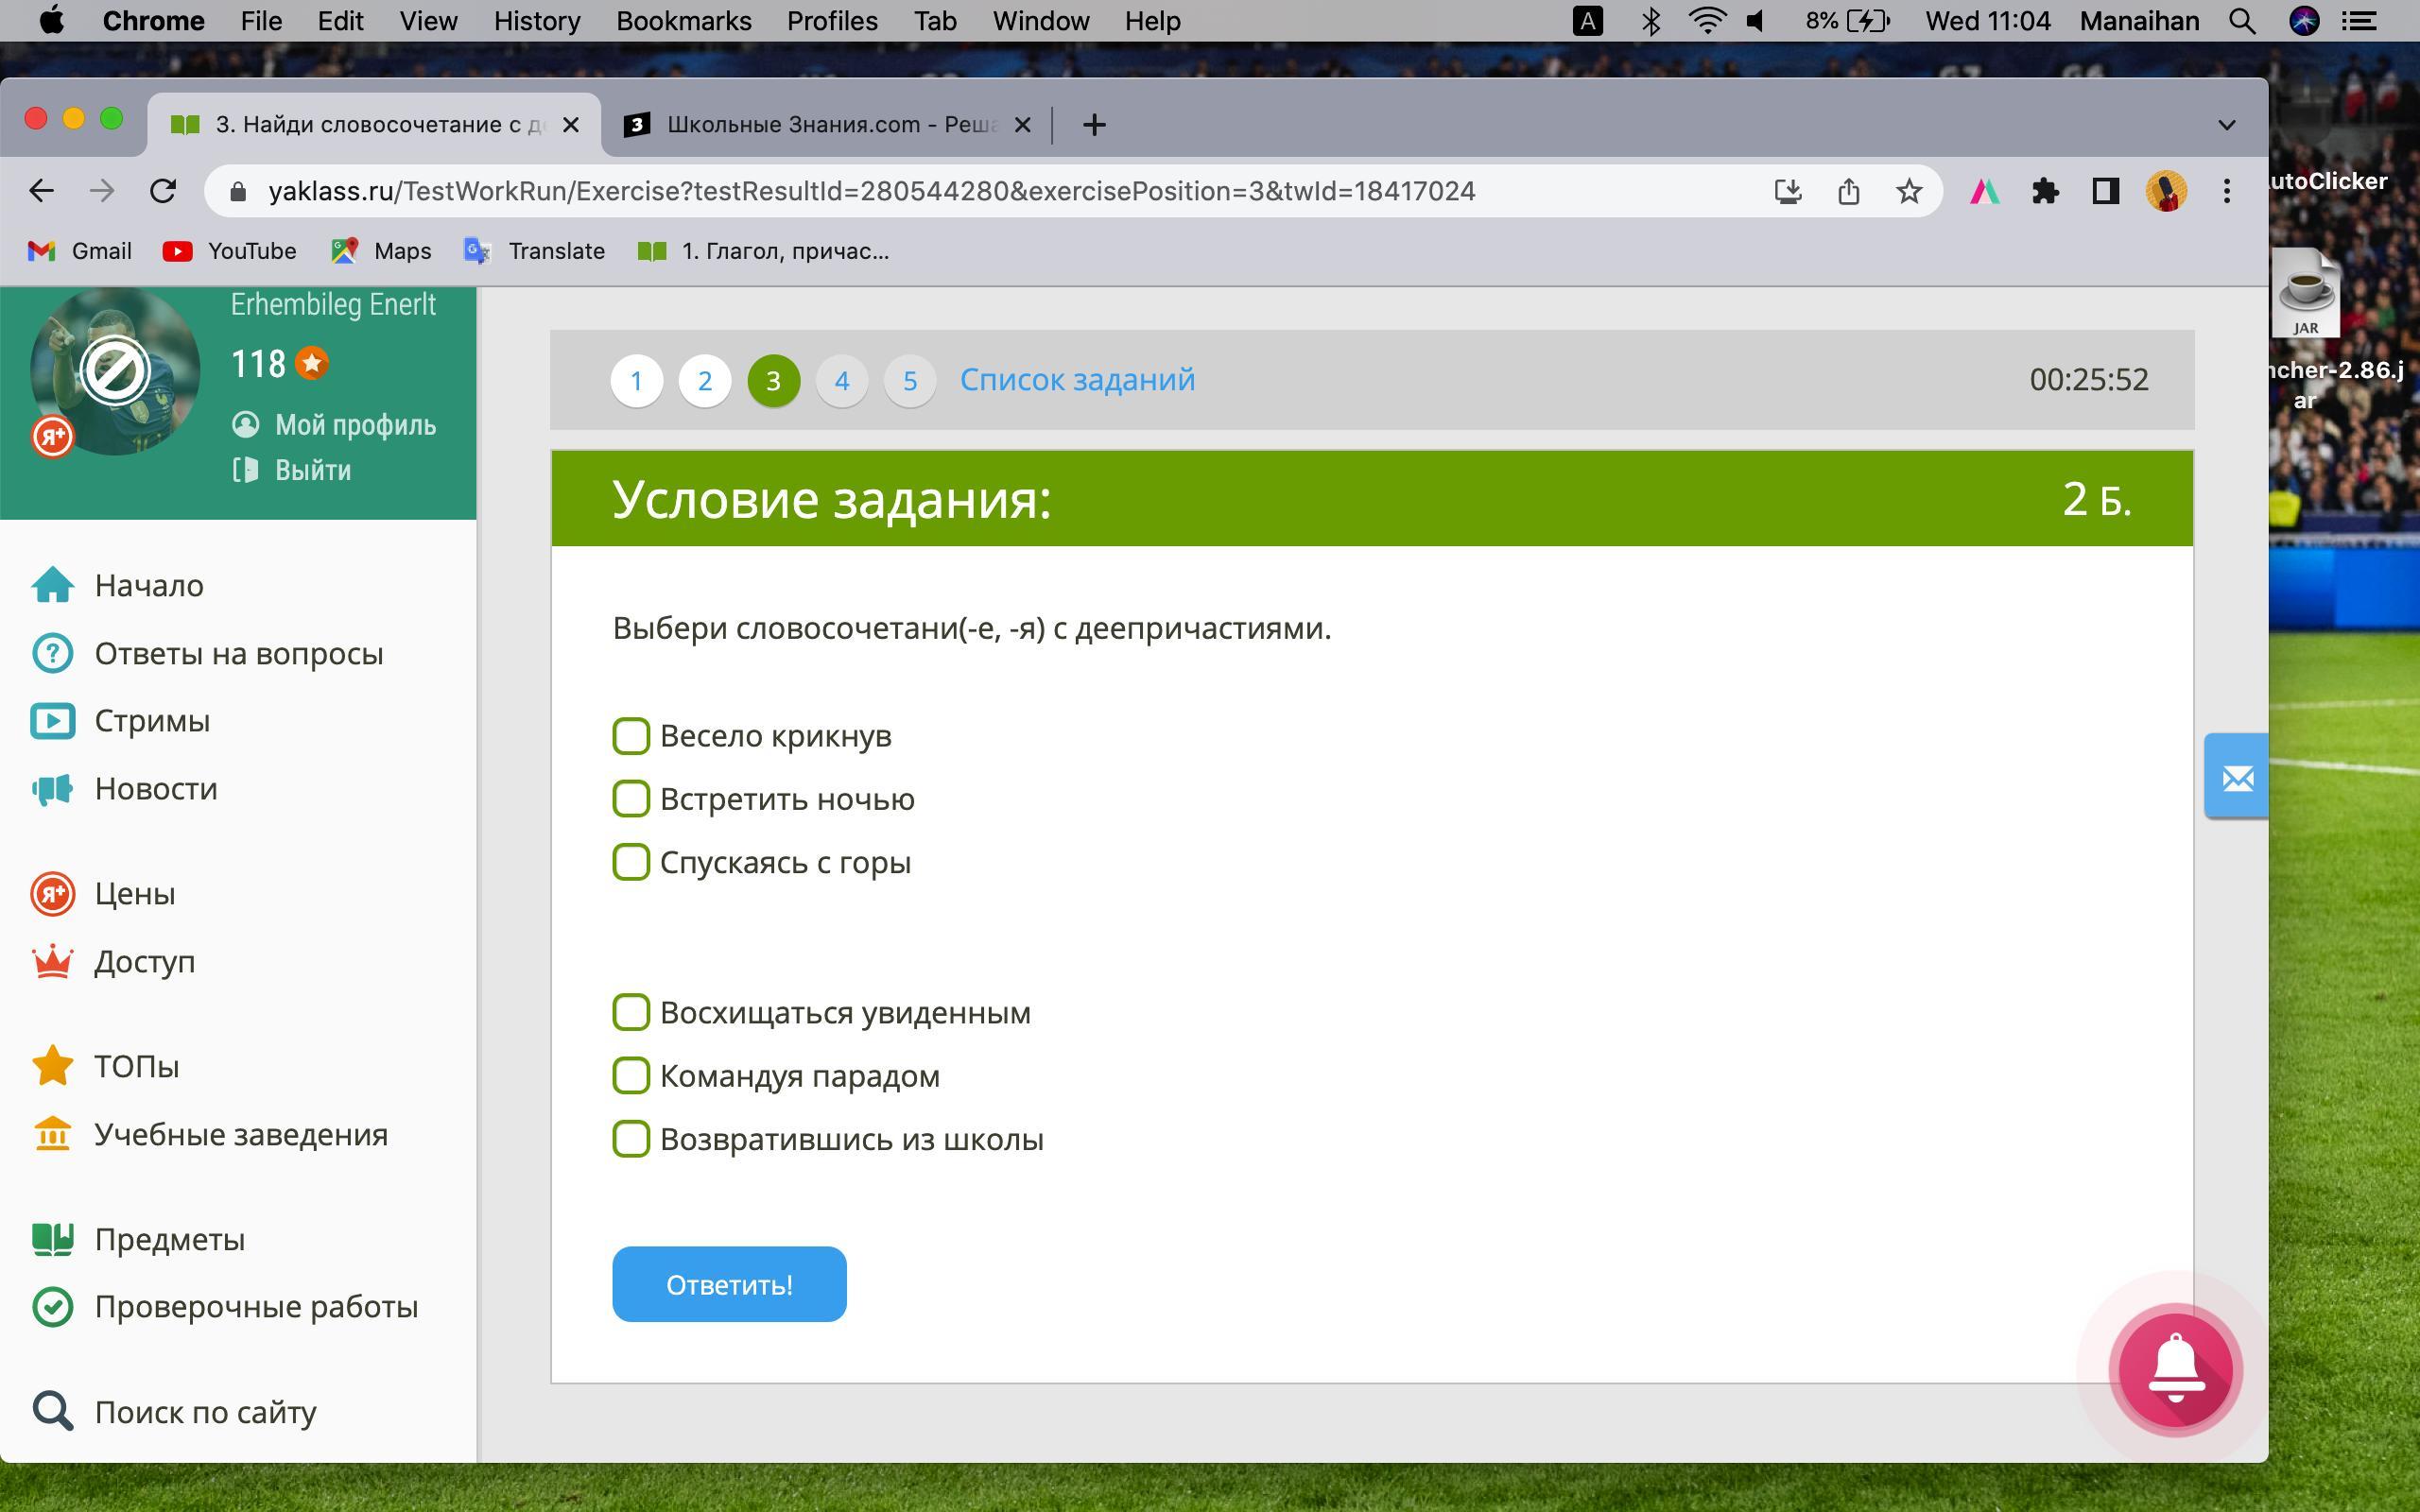2420x1512 pixels.
Task: Check the 'Весело крикнув' checkbox
Action: 631,736
